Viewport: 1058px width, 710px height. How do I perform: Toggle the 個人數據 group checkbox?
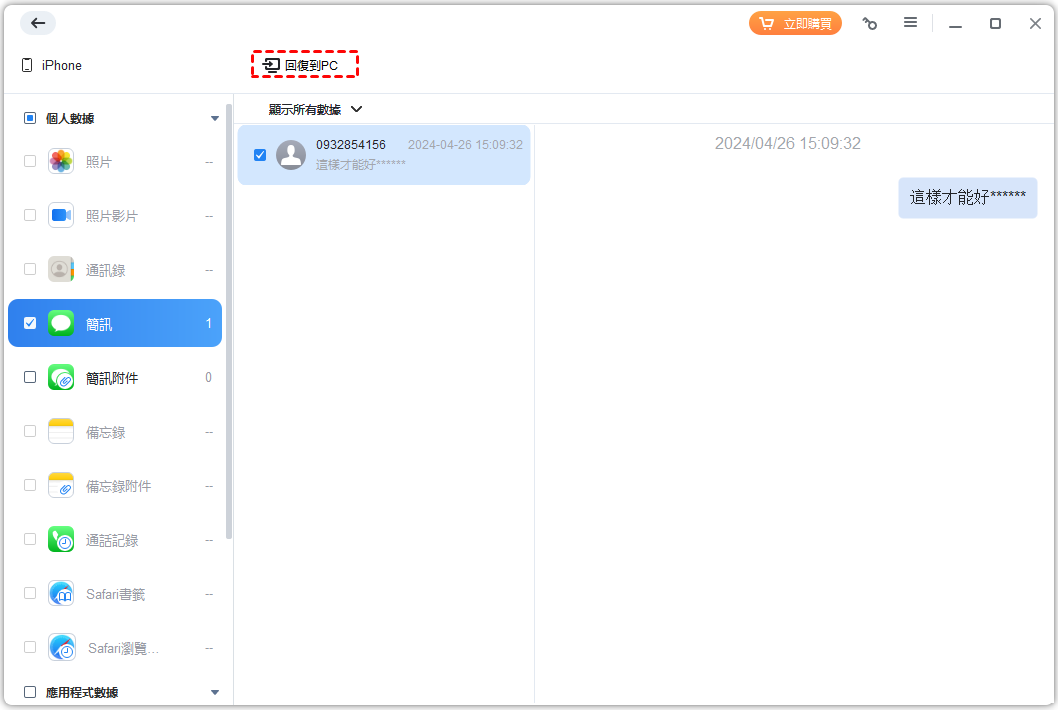(30, 118)
